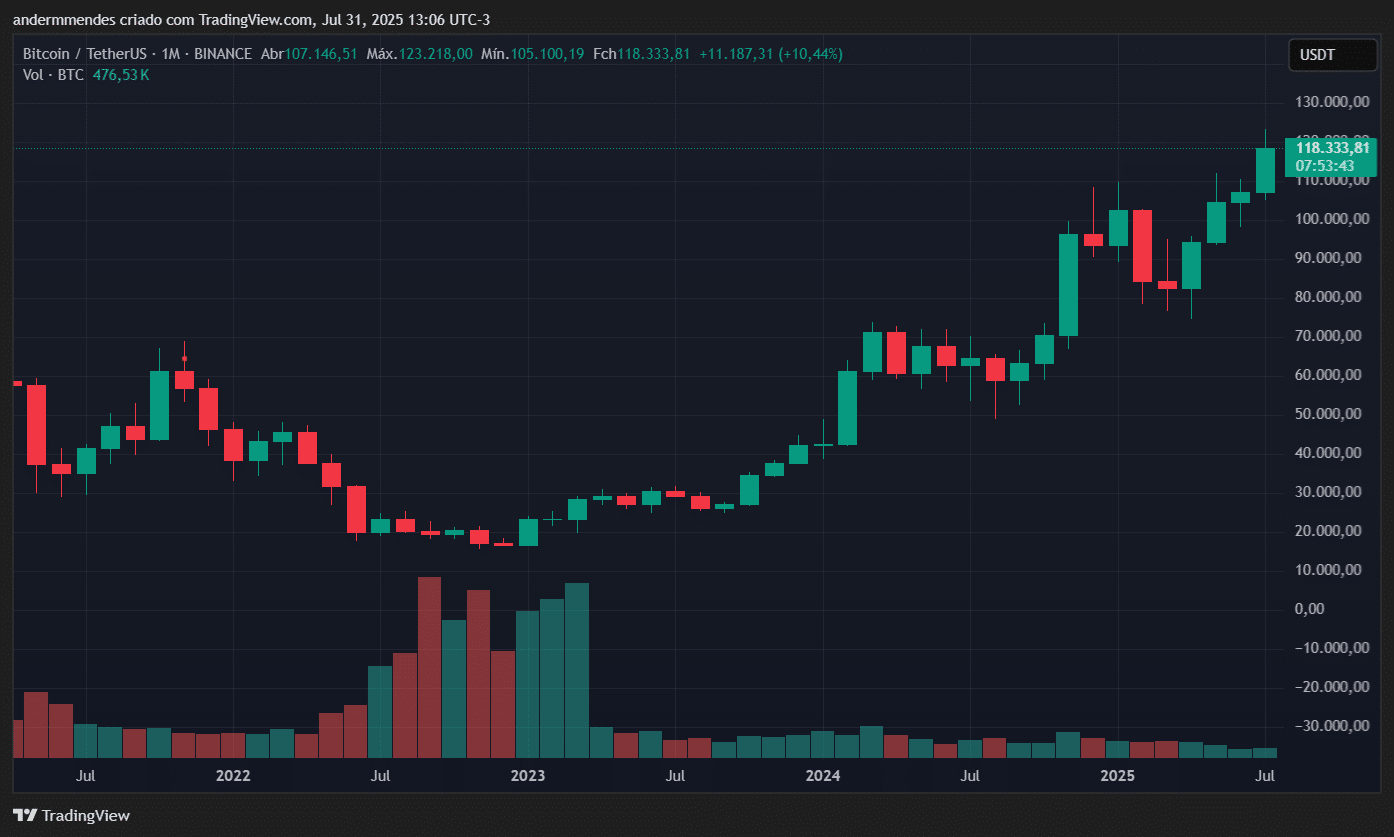This screenshot has width=1394, height=837.
Task: Click the green current price tag 118.333,81
Action: (1333, 148)
